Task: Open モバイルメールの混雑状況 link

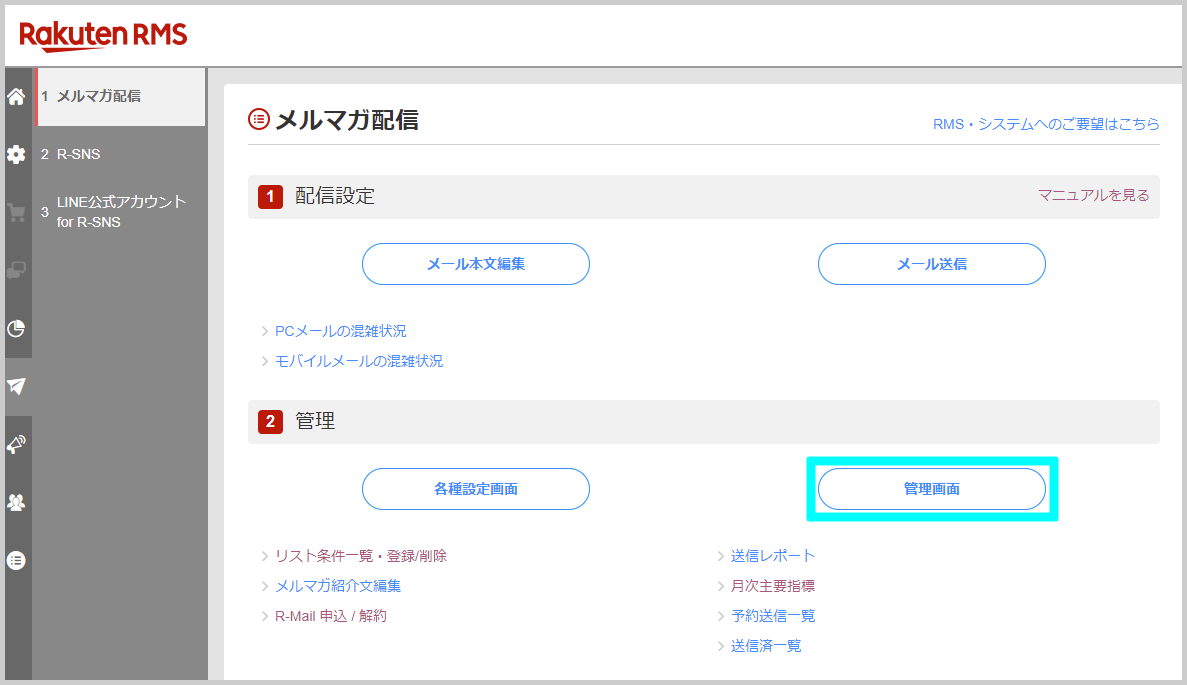Action: tap(359, 361)
